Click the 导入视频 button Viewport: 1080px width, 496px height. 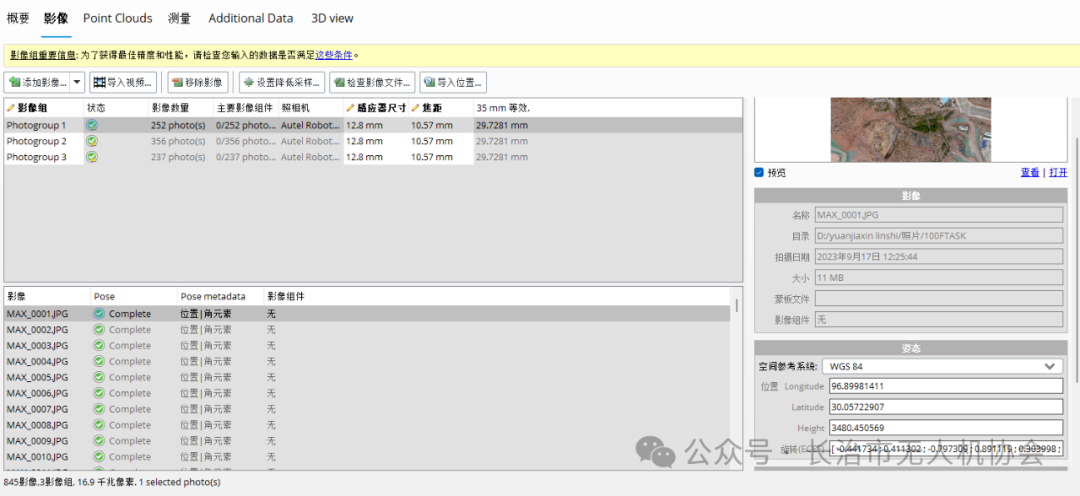tap(123, 83)
